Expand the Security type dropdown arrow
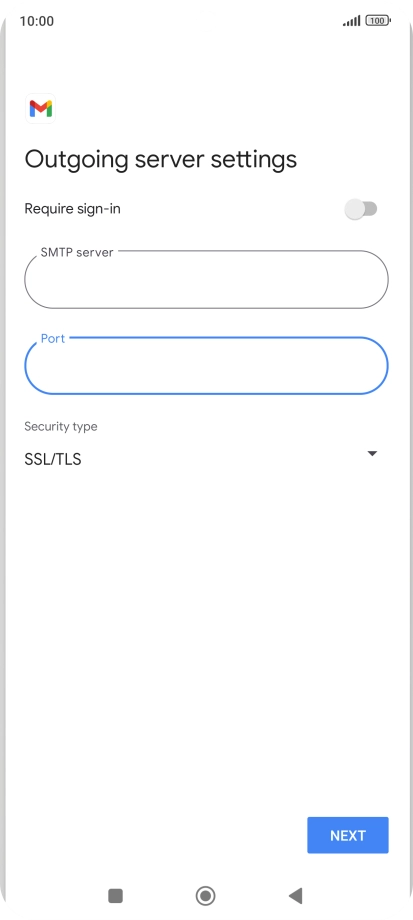This screenshot has height=920, width=413. coord(372,454)
